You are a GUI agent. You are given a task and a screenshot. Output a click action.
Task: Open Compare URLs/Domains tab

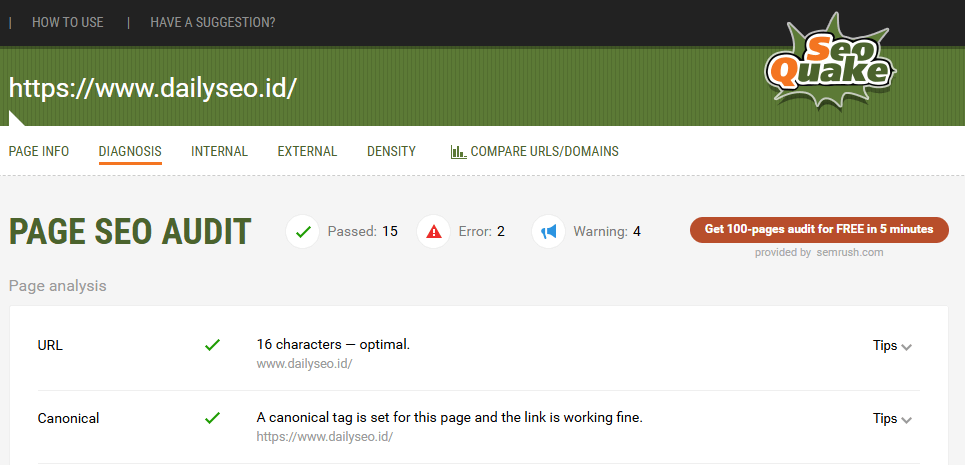click(535, 151)
